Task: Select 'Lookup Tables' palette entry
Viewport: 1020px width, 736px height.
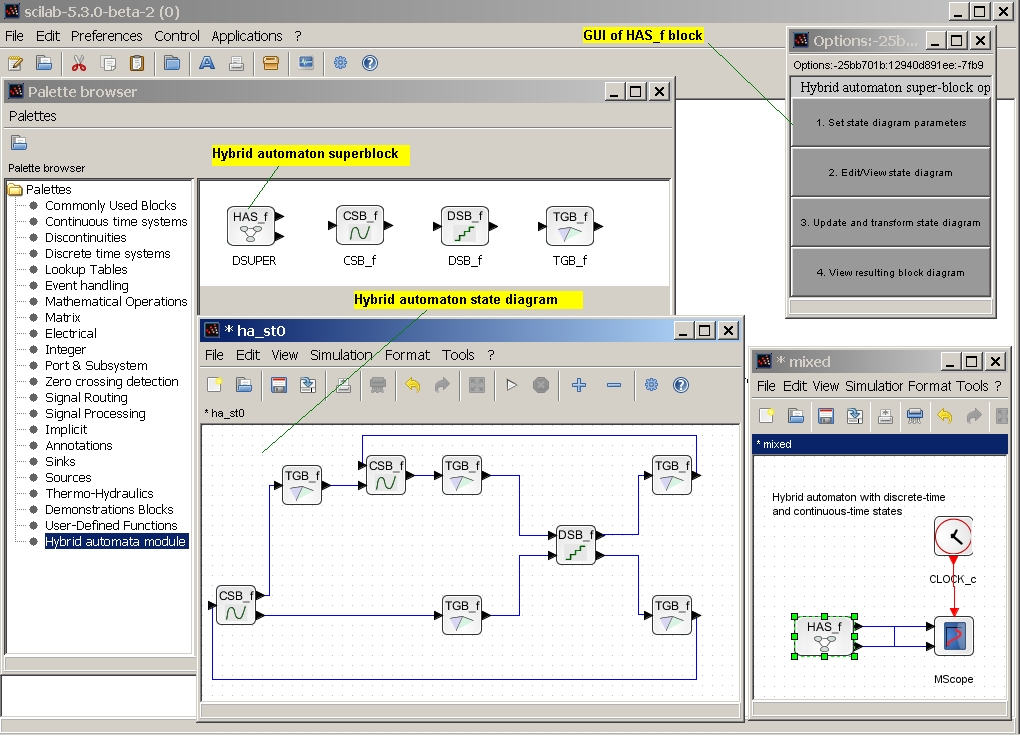Action: [x=86, y=269]
